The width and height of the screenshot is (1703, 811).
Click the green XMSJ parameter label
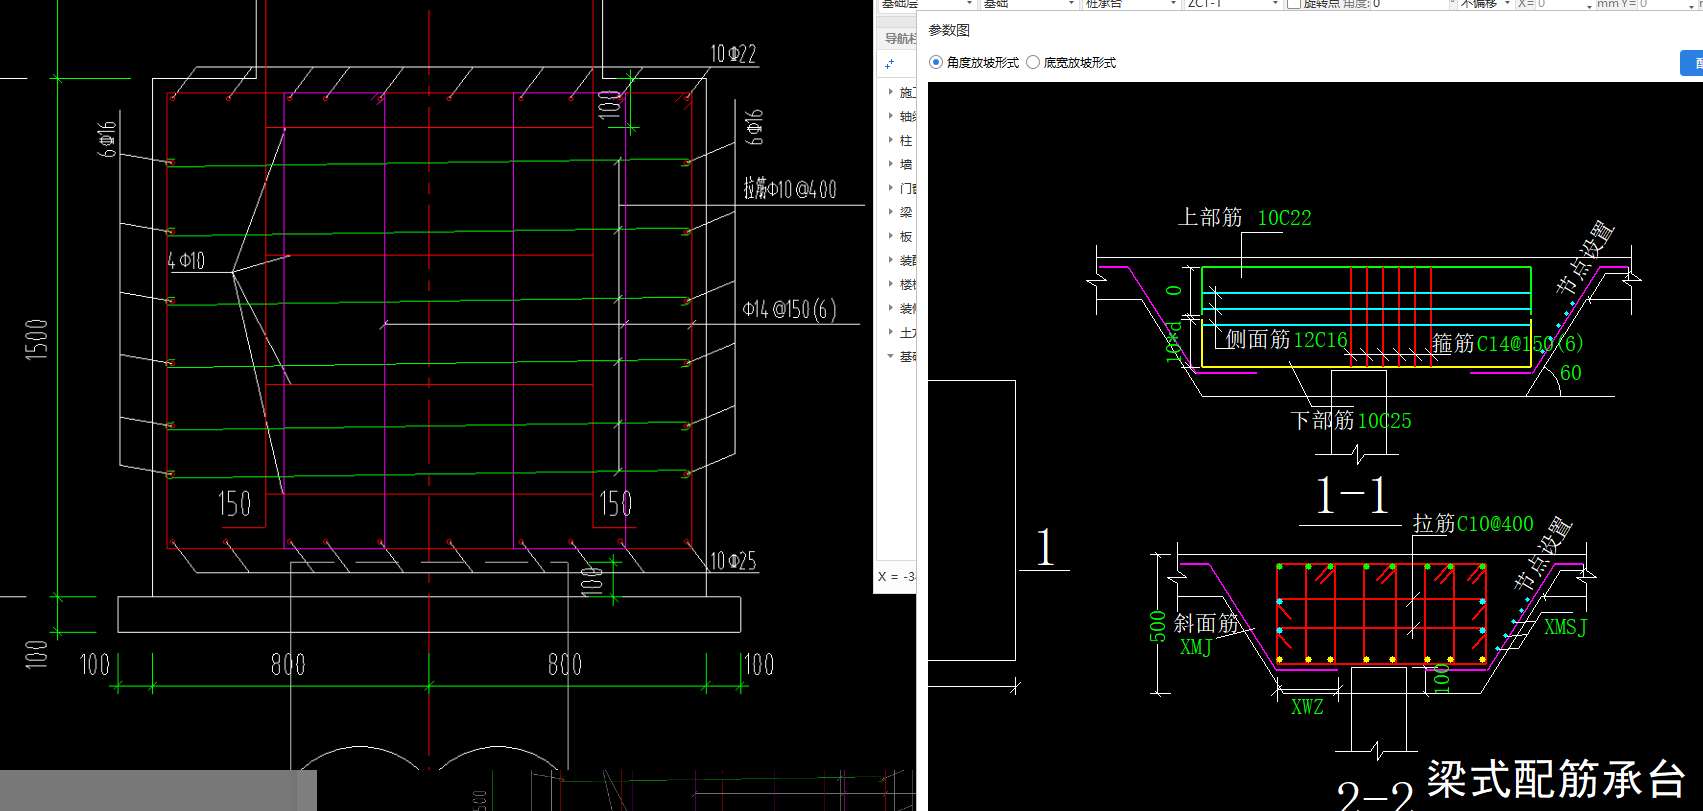1565,627
